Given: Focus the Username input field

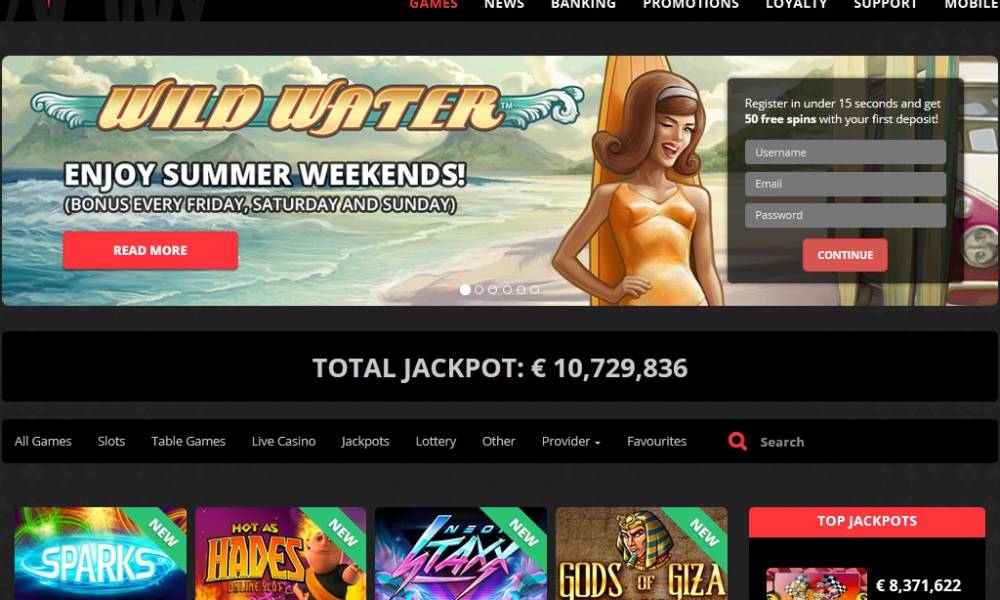Looking at the screenshot, I should coord(846,152).
